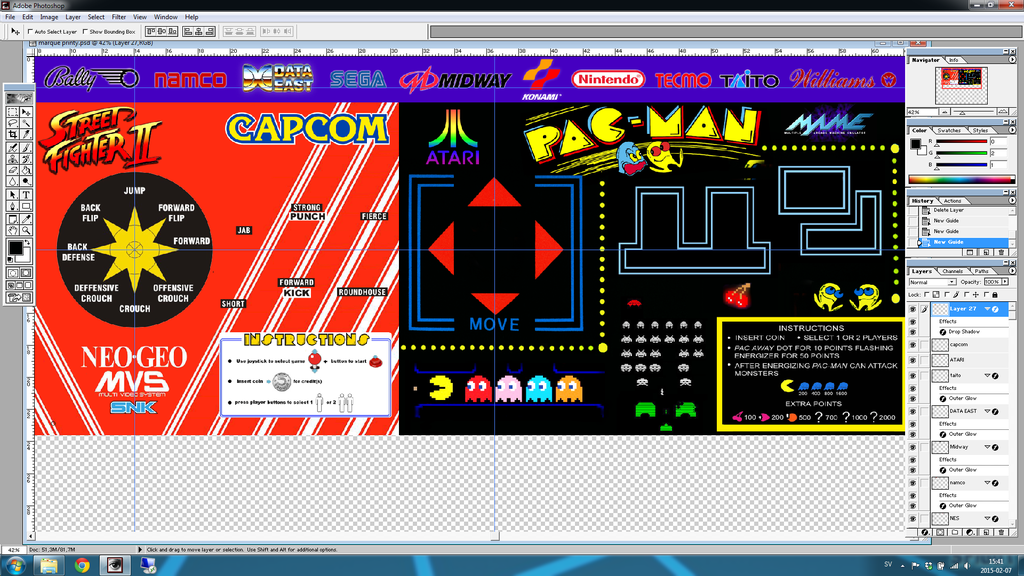Screen dimensions: 1024x576
Task: Collapse Layer 27 effects triangle
Action: point(987,309)
